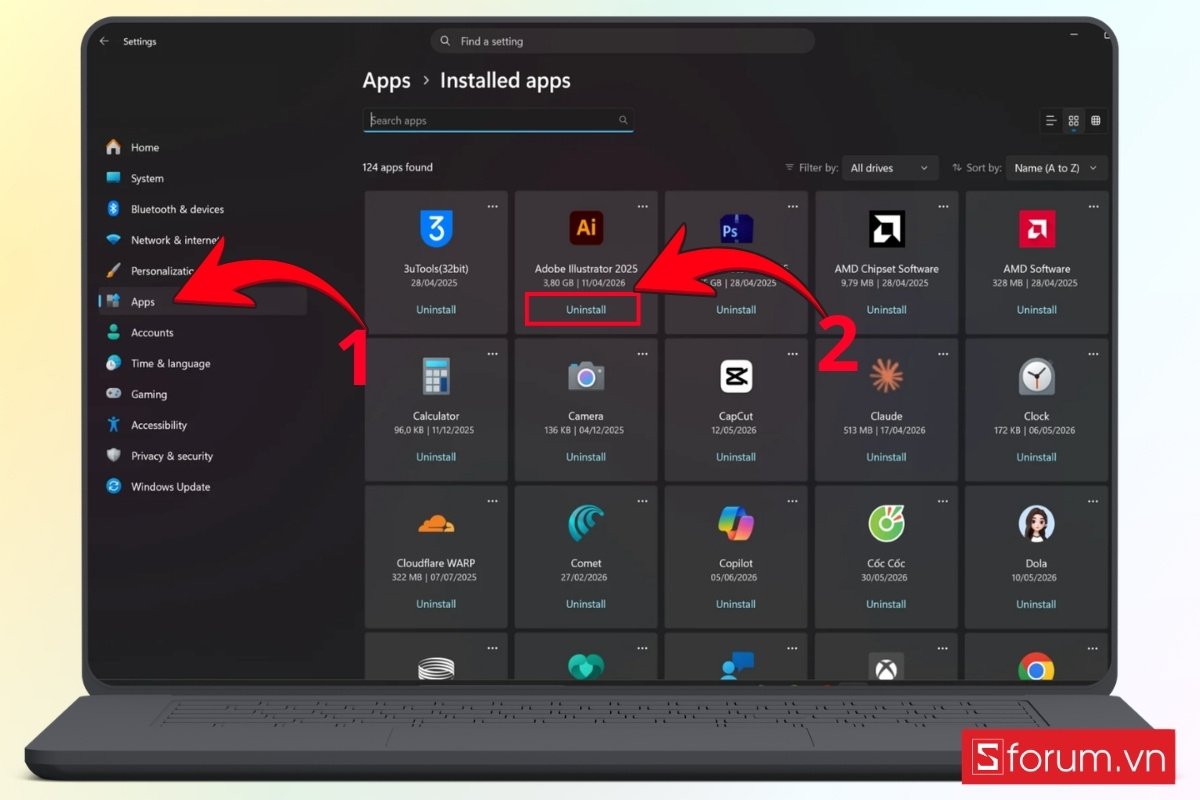Image resolution: width=1200 pixels, height=800 pixels.
Task: Click the 3uTools app icon
Action: tap(436, 229)
